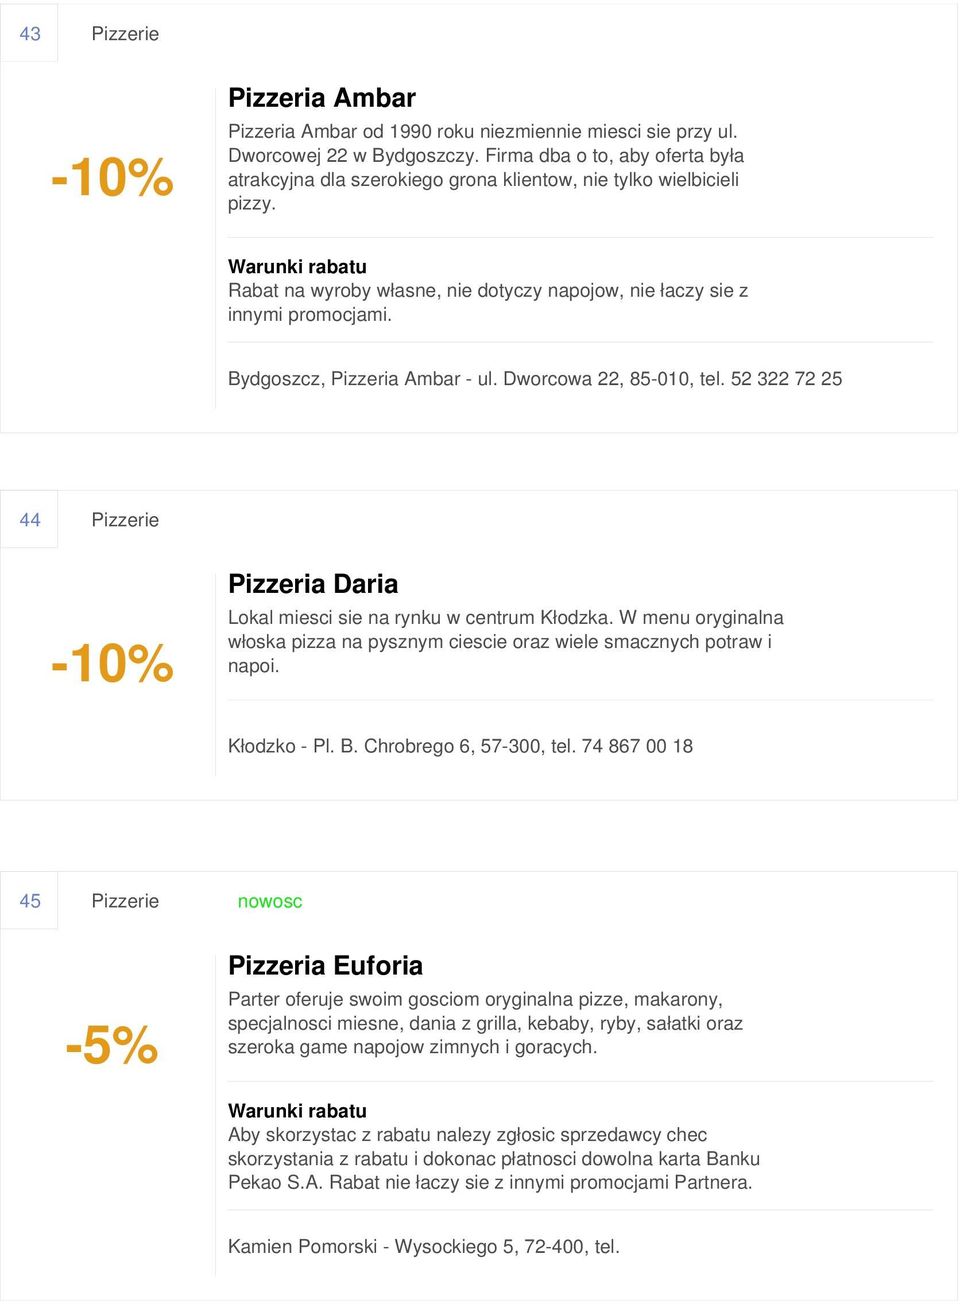Select entry number 45

(x=30, y=901)
